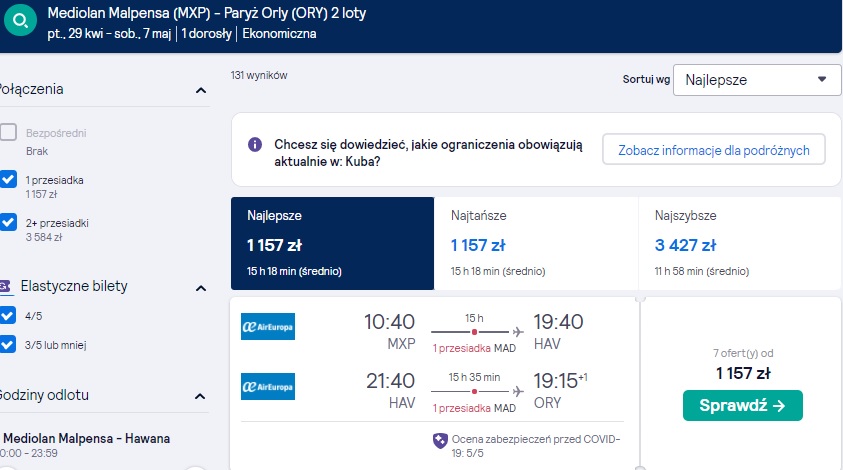Click the purple info icon about restrictions
This screenshot has width=843, height=470.
click(255, 144)
